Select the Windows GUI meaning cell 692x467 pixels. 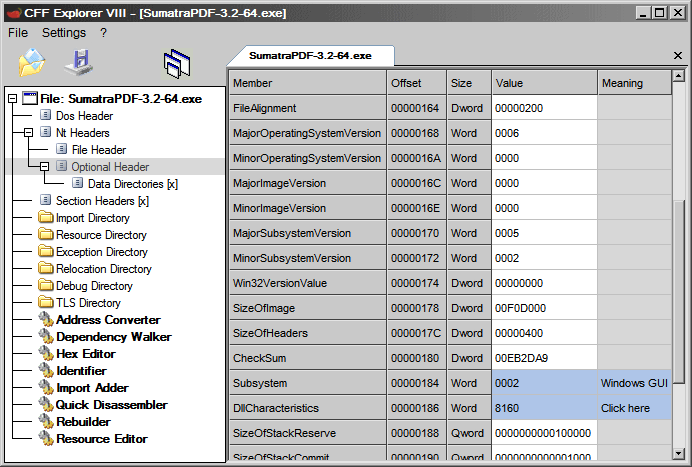(x=634, y=383)
